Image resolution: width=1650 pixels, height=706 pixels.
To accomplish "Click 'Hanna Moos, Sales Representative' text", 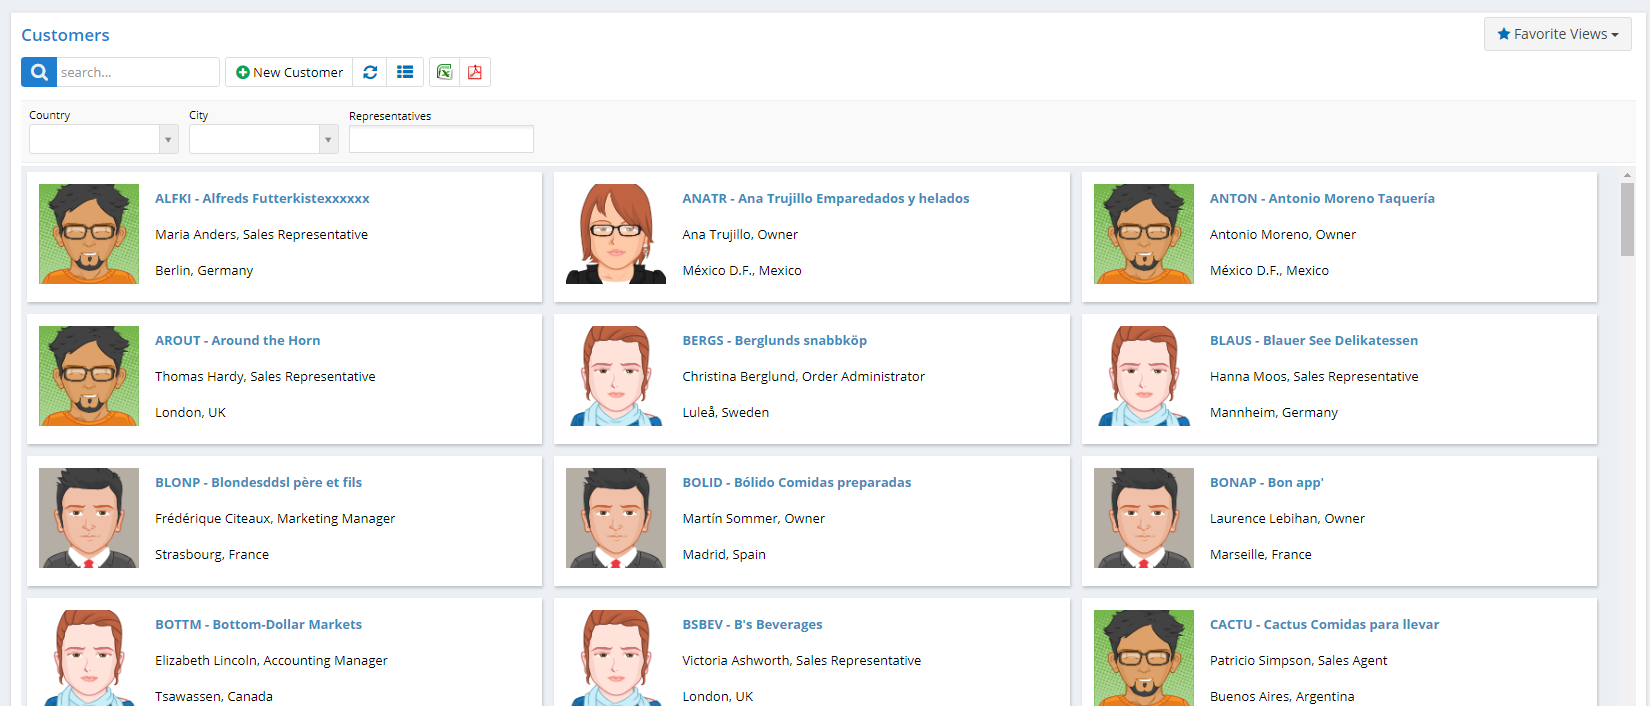I will tap(1314, 376).
